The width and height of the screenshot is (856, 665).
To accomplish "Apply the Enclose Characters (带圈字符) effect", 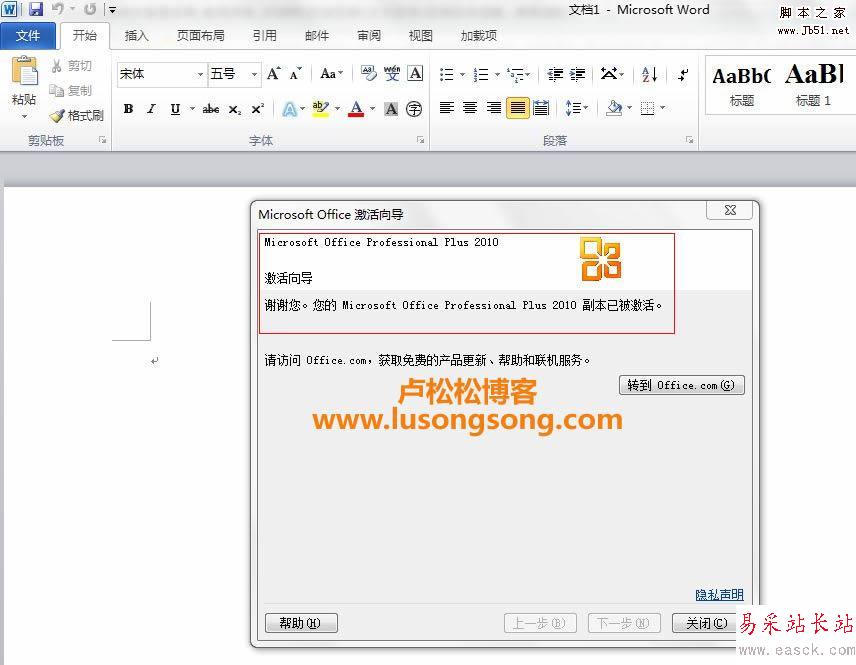I will [x=414, y=108].
